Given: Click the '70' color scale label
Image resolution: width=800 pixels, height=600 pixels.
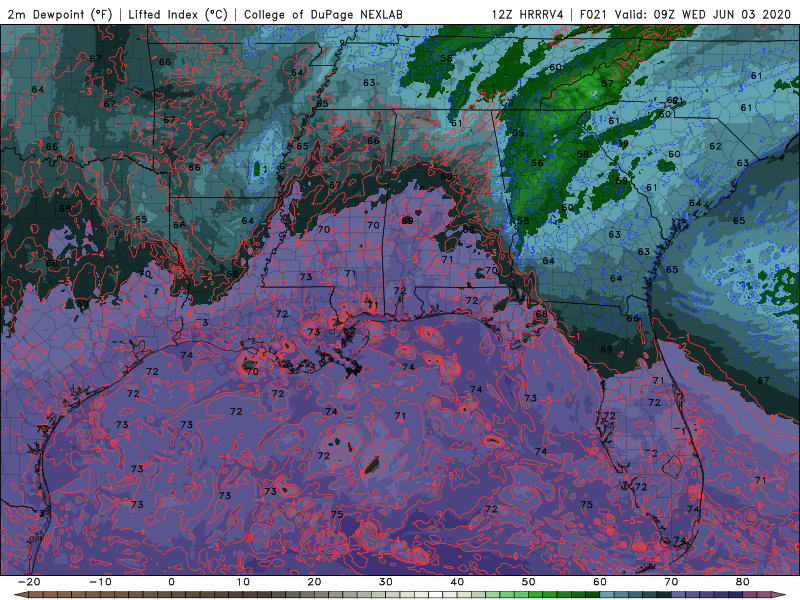Looking at the screenshot, I should (x=671, y=582).
